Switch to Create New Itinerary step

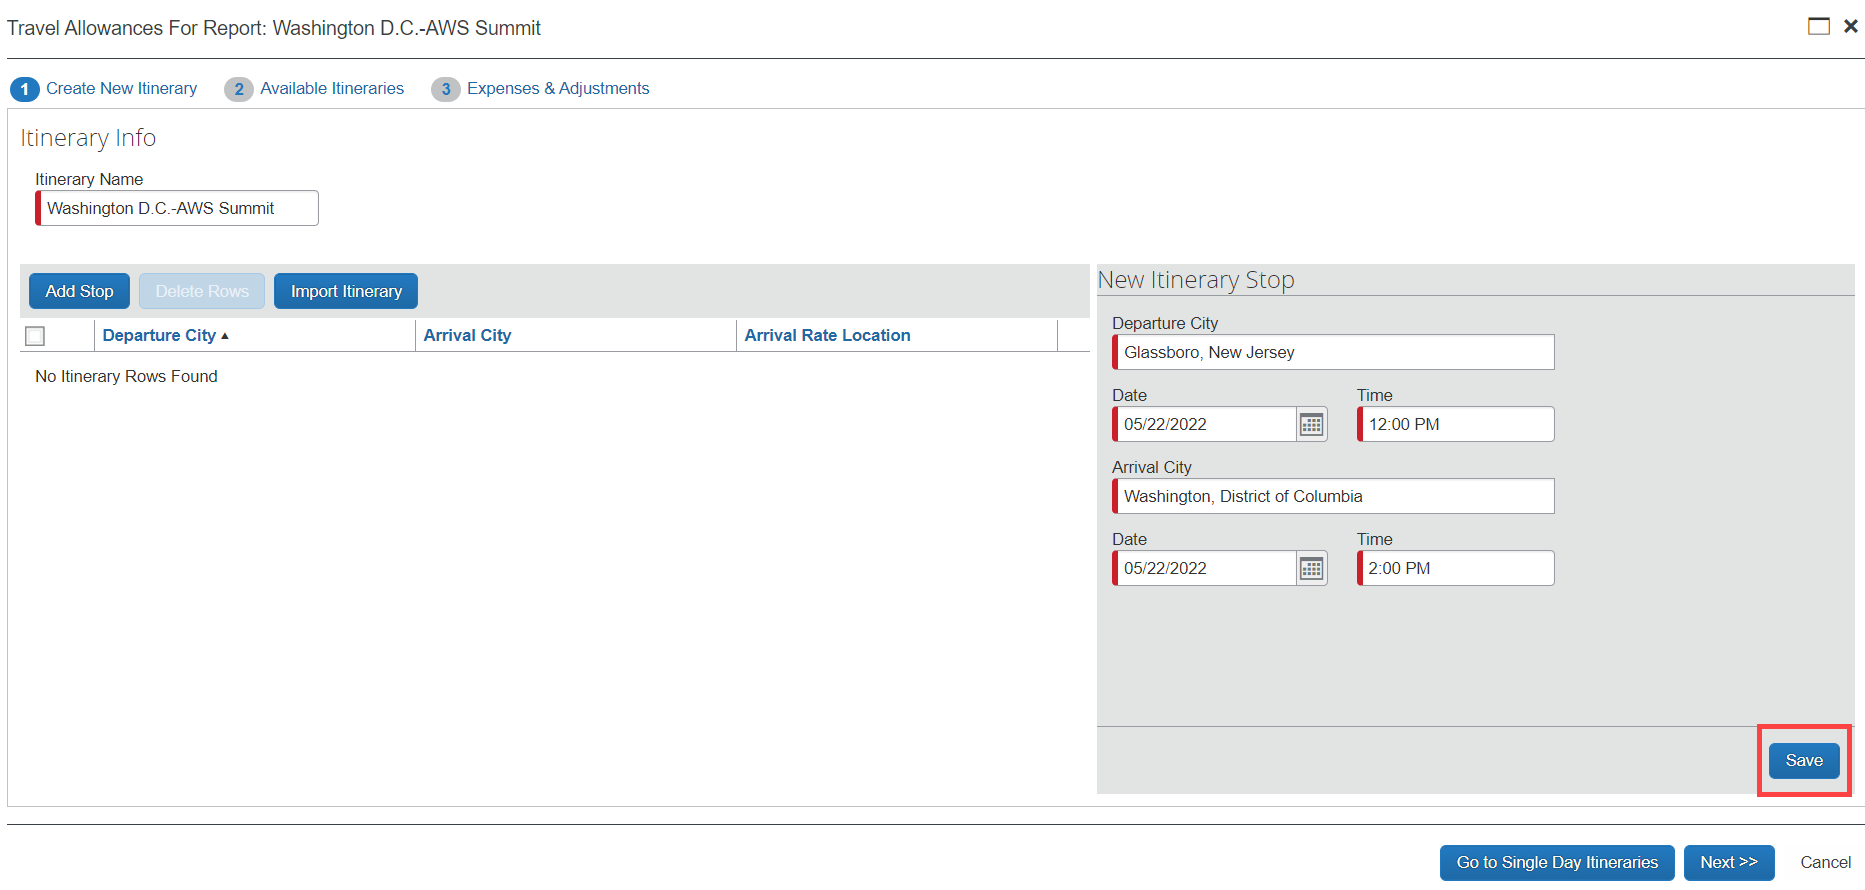coord(104,88)
